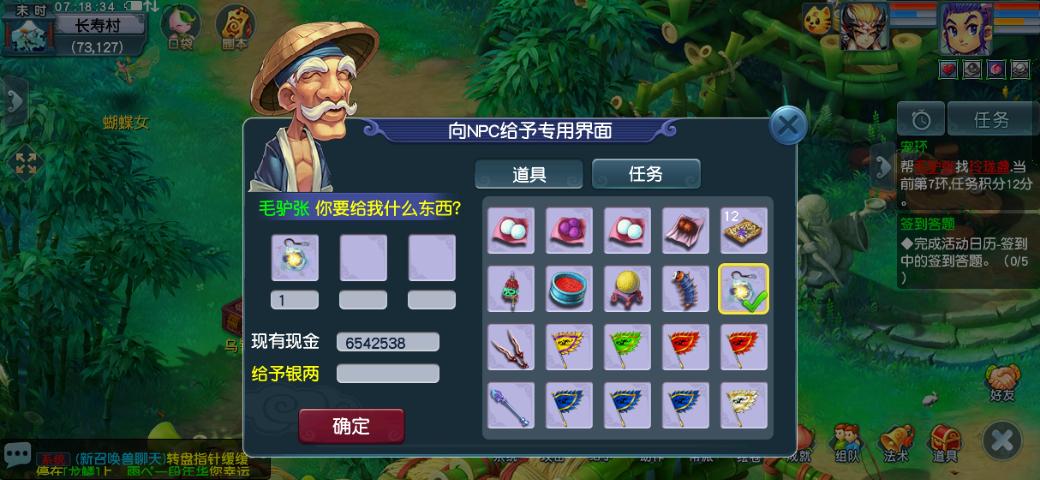Close the give-to-NPC dialog
The image size is (1040, 480).
click(788, 125)
